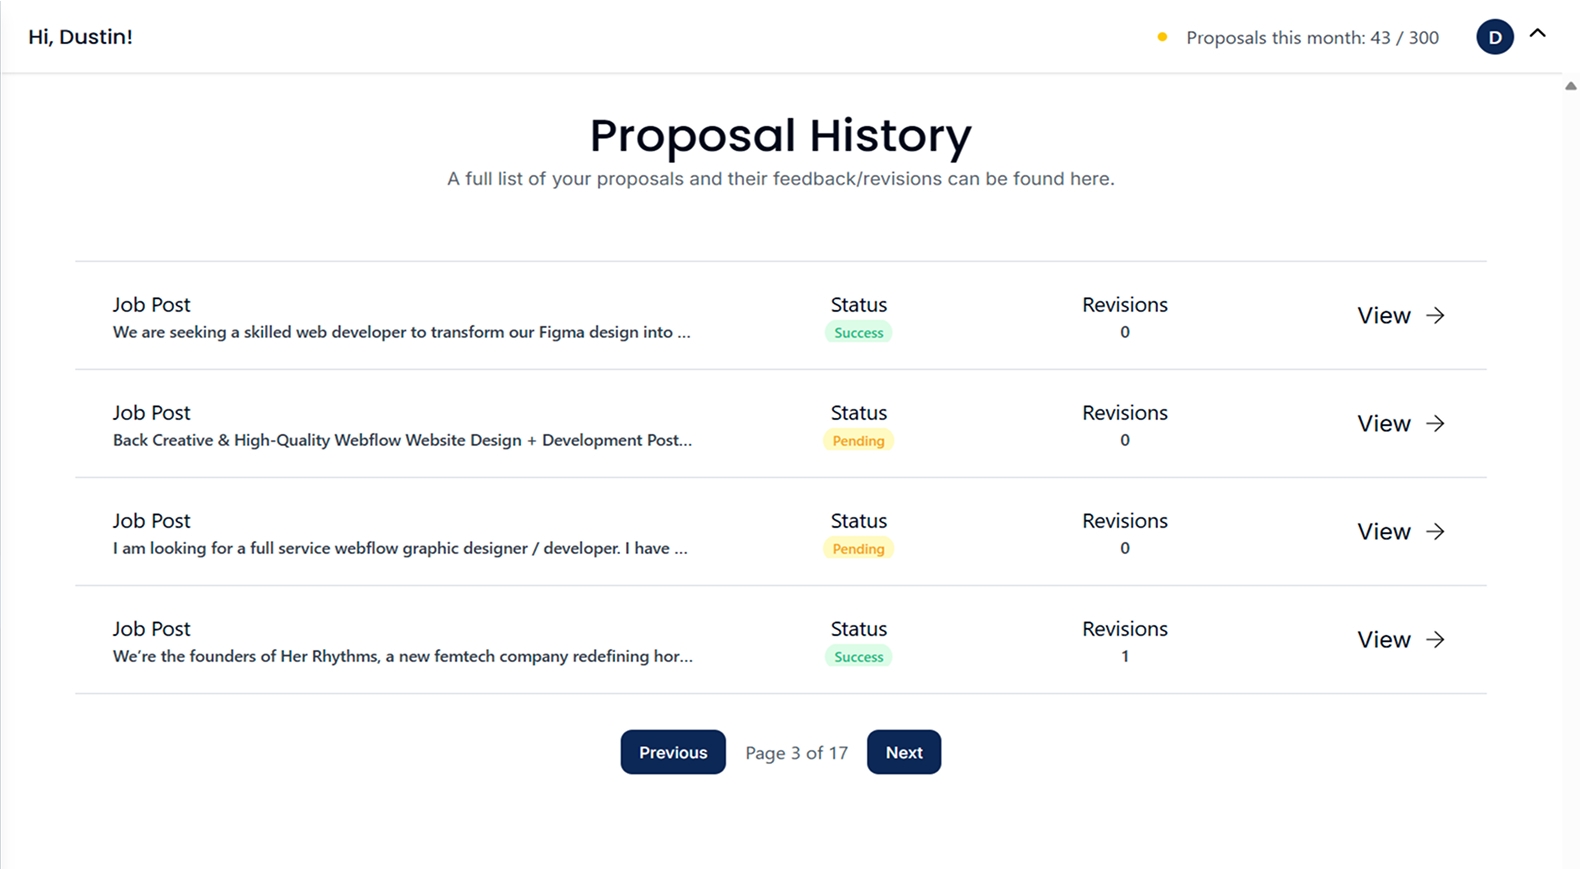
Task: Go to the Next page
Action: click(903, 752)
